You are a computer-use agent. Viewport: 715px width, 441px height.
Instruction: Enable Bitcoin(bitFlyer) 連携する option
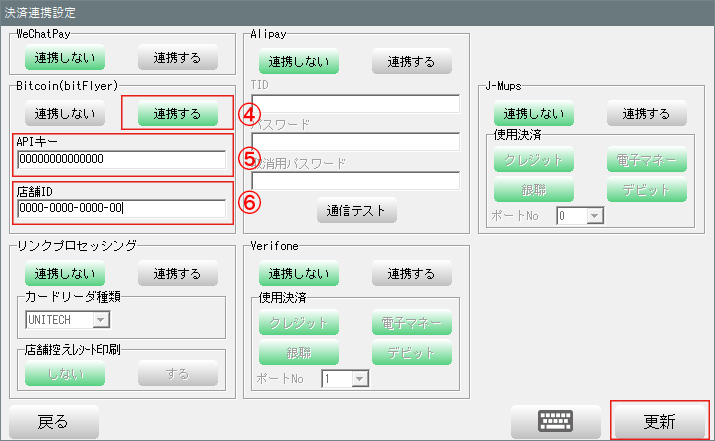(x=177, y=113)
